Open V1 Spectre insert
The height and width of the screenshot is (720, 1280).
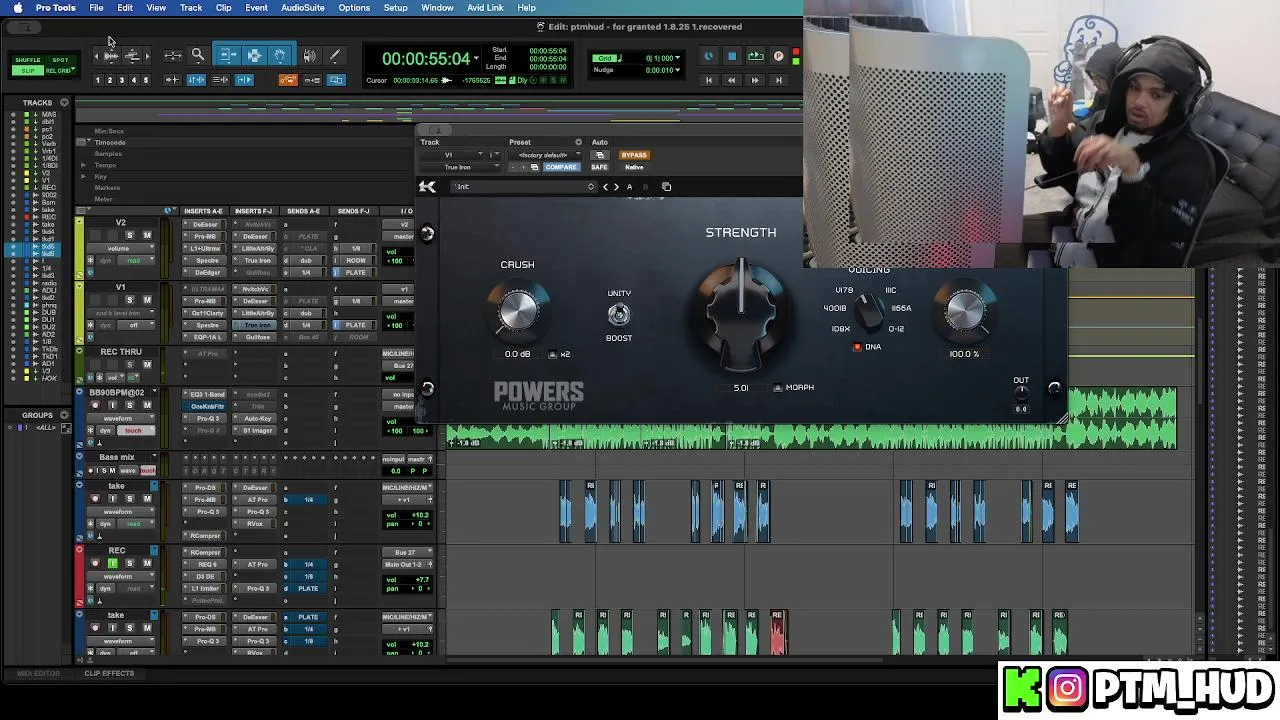pos(207,325)
